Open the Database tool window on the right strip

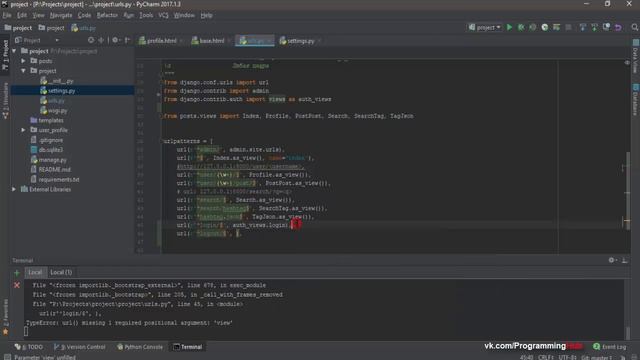[x=636, y=99]
